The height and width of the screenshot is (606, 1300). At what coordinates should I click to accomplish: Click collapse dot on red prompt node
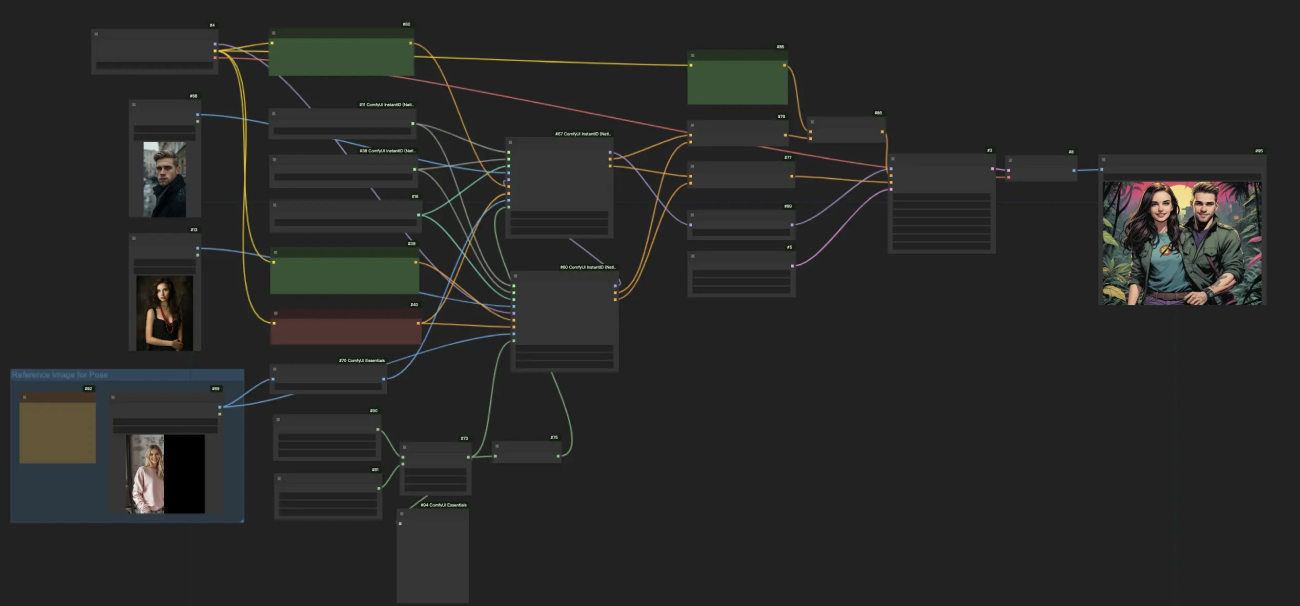tap(275, 313)
